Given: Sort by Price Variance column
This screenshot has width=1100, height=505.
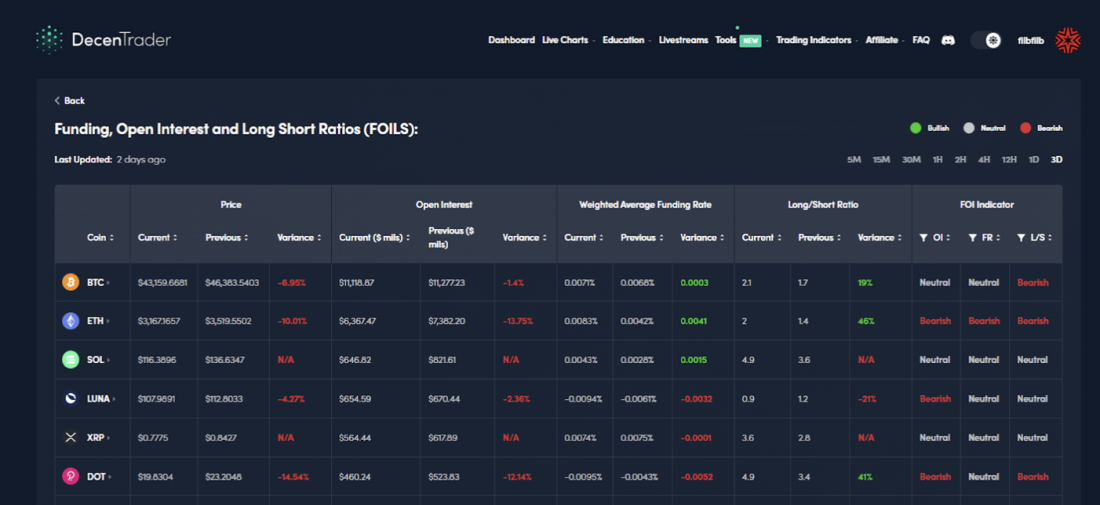Looking at the screenshot, I should (x=298, y=238).
